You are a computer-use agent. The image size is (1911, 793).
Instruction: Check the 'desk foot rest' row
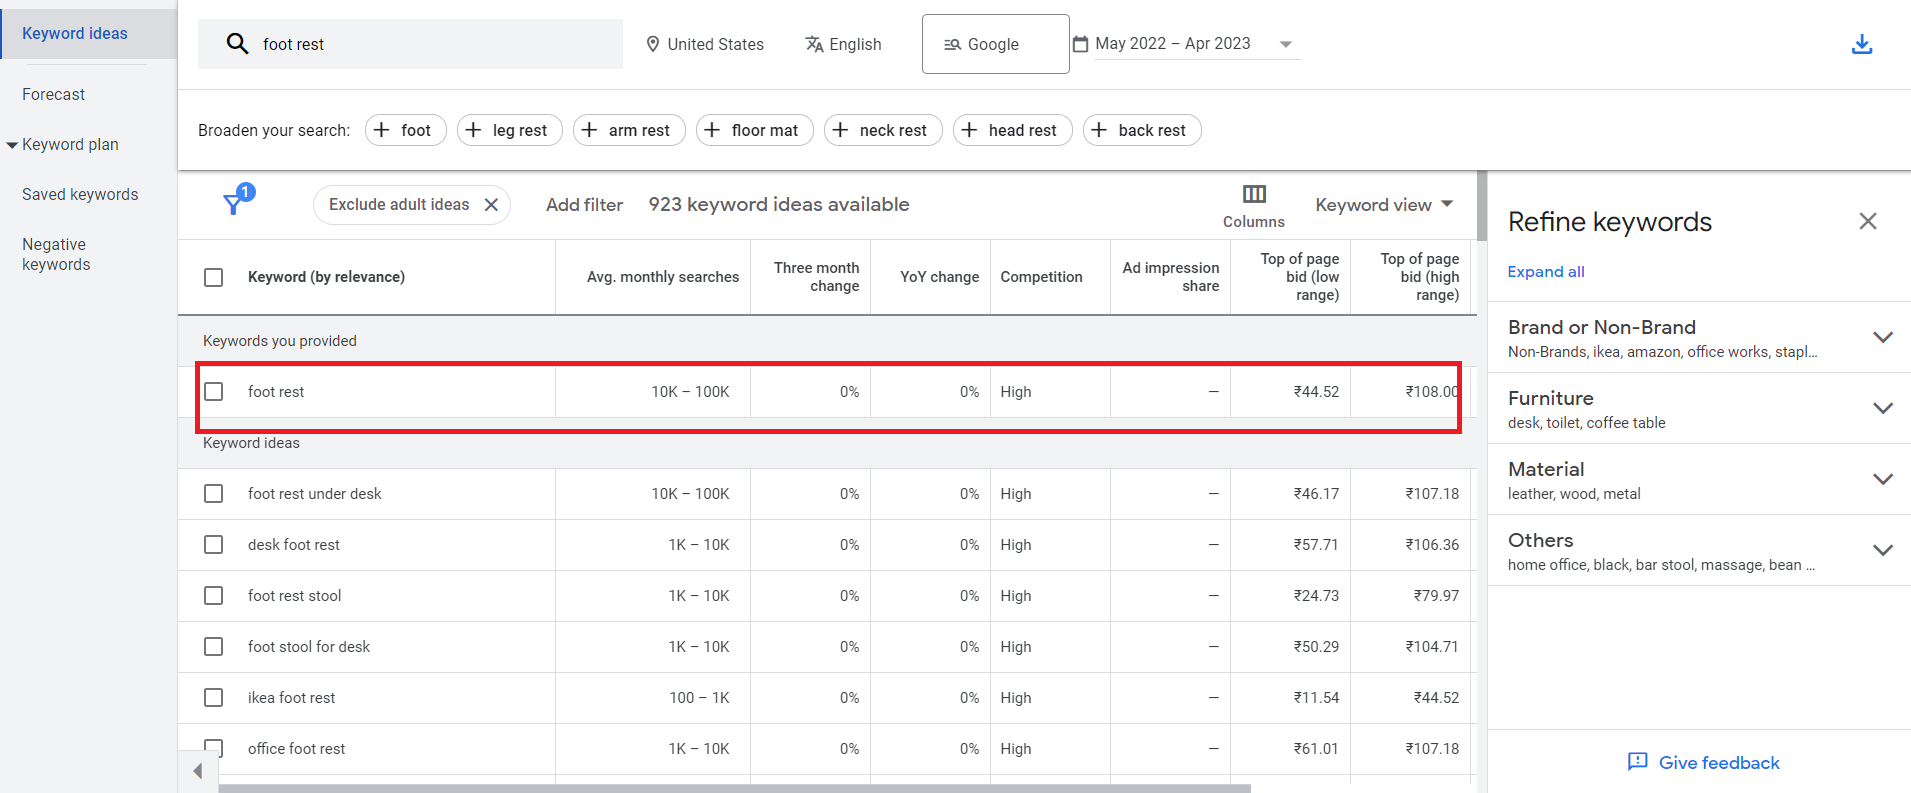pyautogui.click(x=213, y=544)
